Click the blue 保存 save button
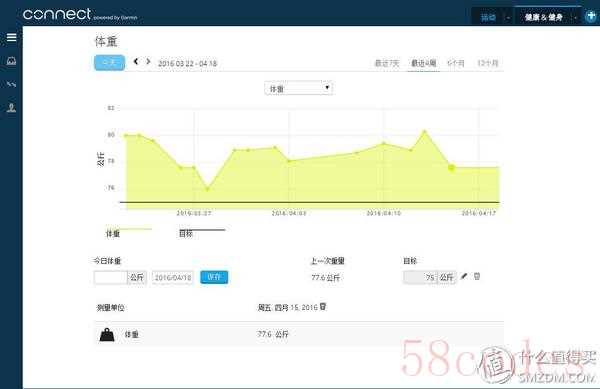This screenshot has height=389, width=600. pyautogui.click(x=214, y=277)
